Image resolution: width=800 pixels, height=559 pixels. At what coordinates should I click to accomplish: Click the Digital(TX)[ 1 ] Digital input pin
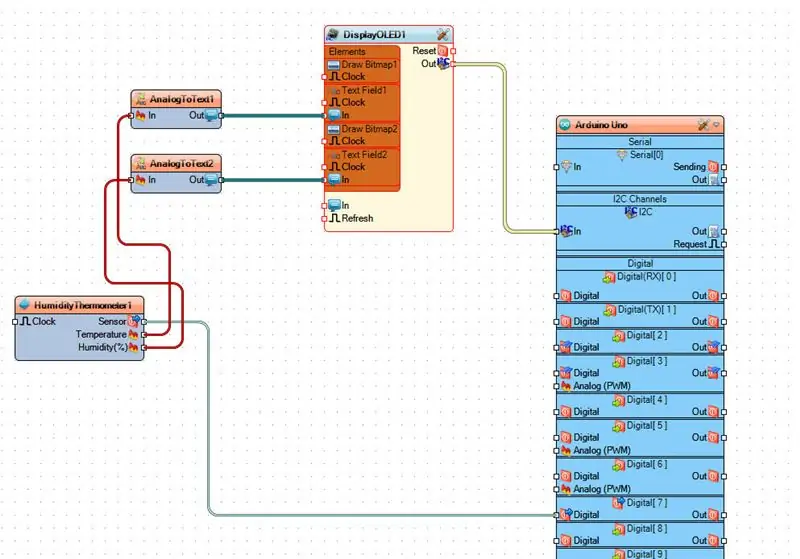(556, 322)
